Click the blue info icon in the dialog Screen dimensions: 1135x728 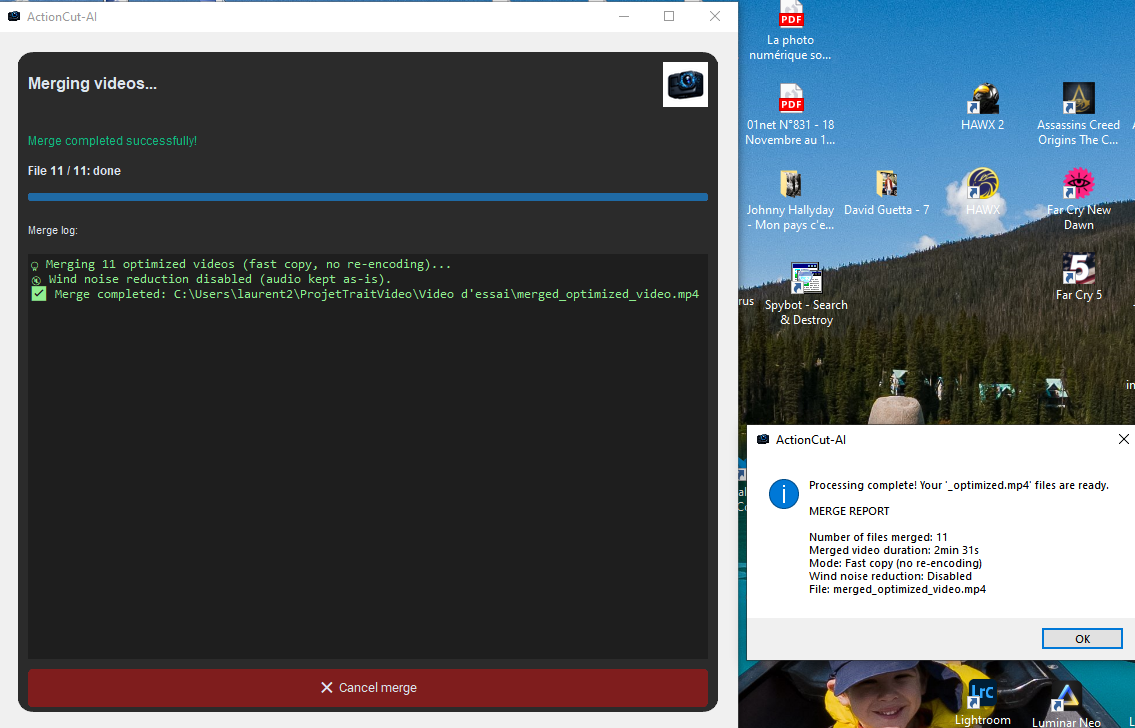click(x=783, y=494)
